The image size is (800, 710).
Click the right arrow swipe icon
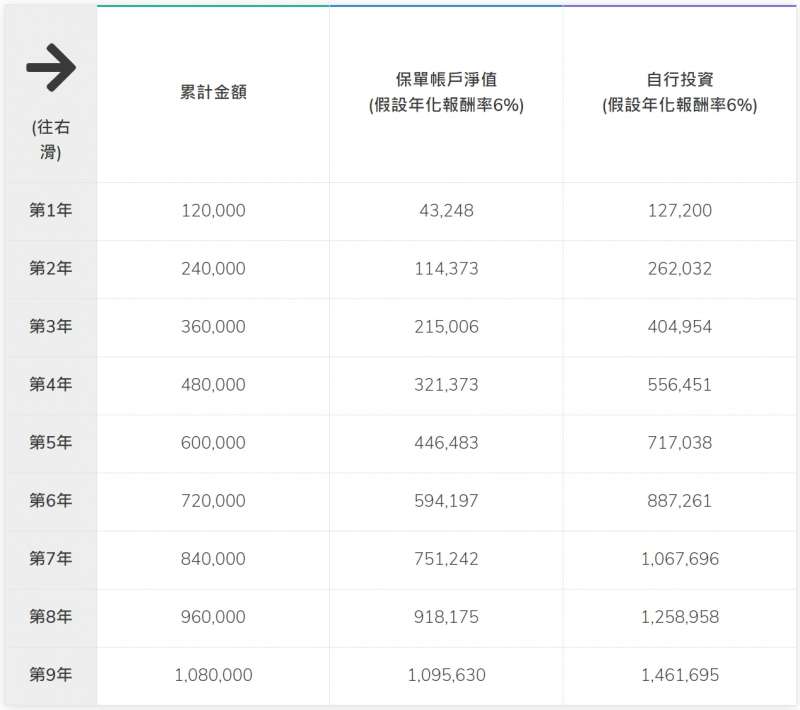point(51,67)
